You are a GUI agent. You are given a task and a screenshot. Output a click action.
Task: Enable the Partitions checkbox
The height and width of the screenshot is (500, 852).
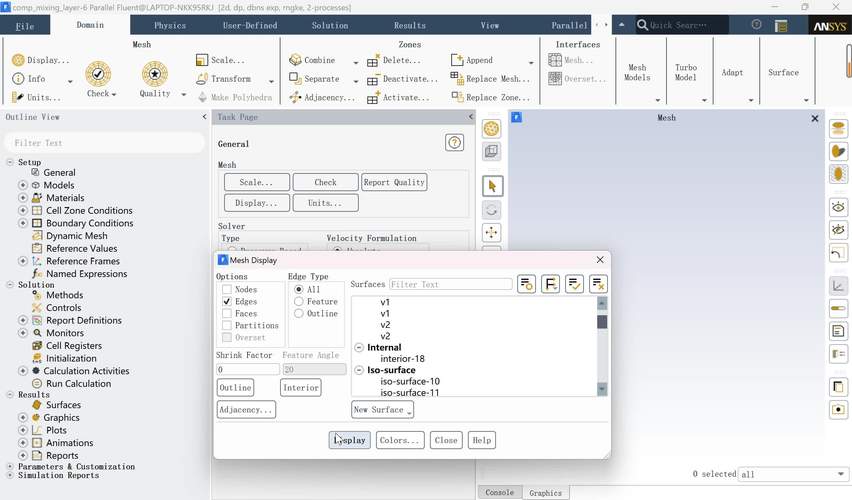coord(227,325)
